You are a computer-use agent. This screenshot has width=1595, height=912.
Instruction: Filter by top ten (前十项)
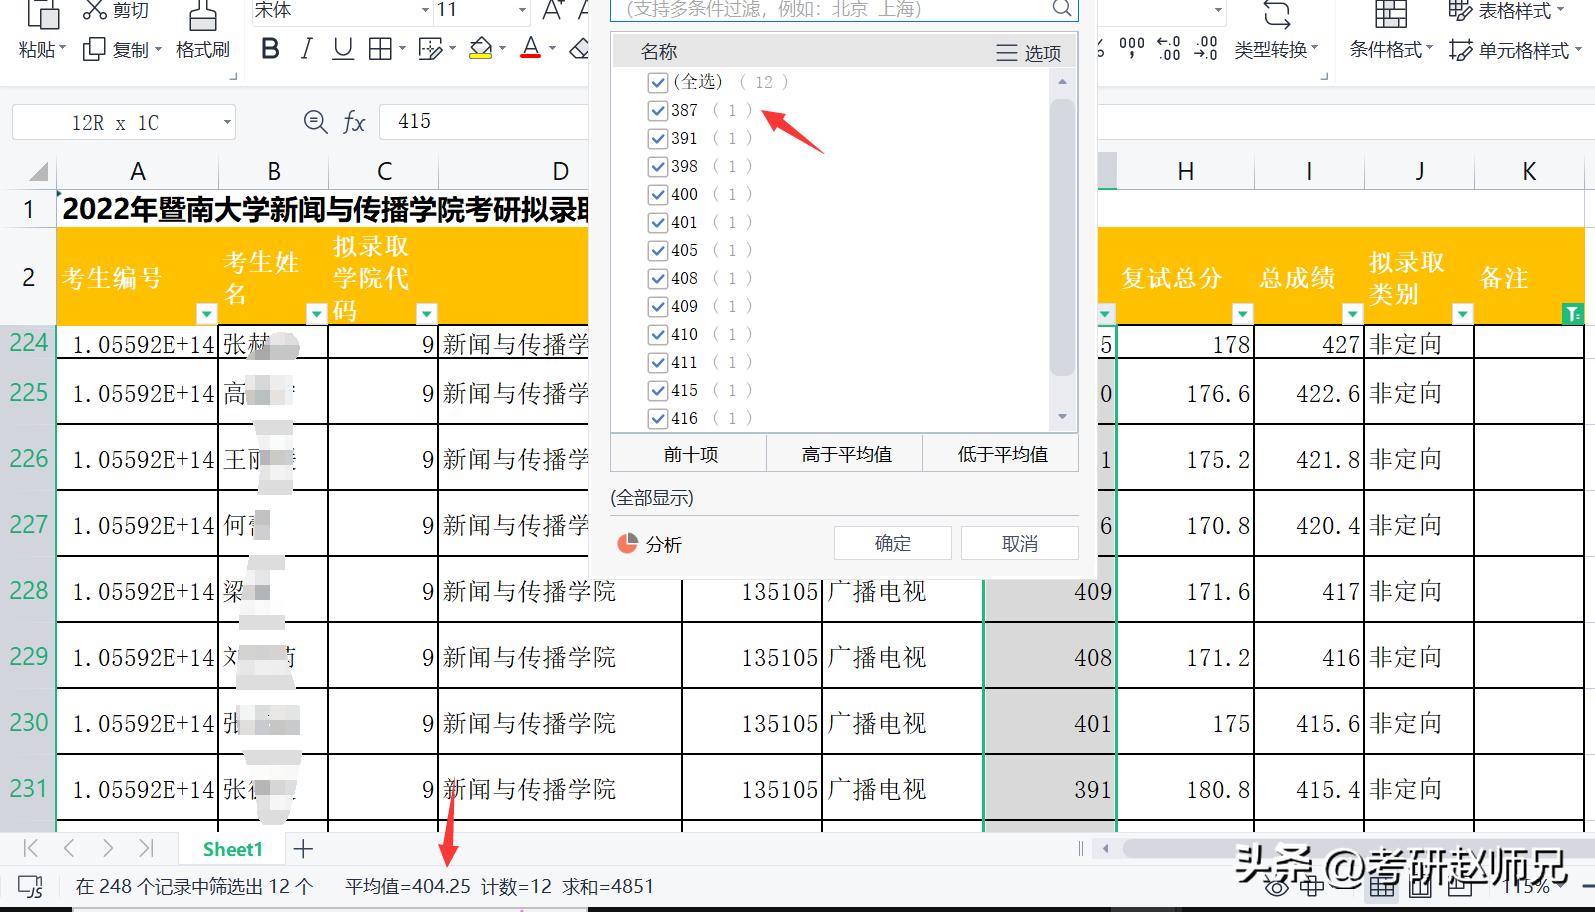point(690,454)
